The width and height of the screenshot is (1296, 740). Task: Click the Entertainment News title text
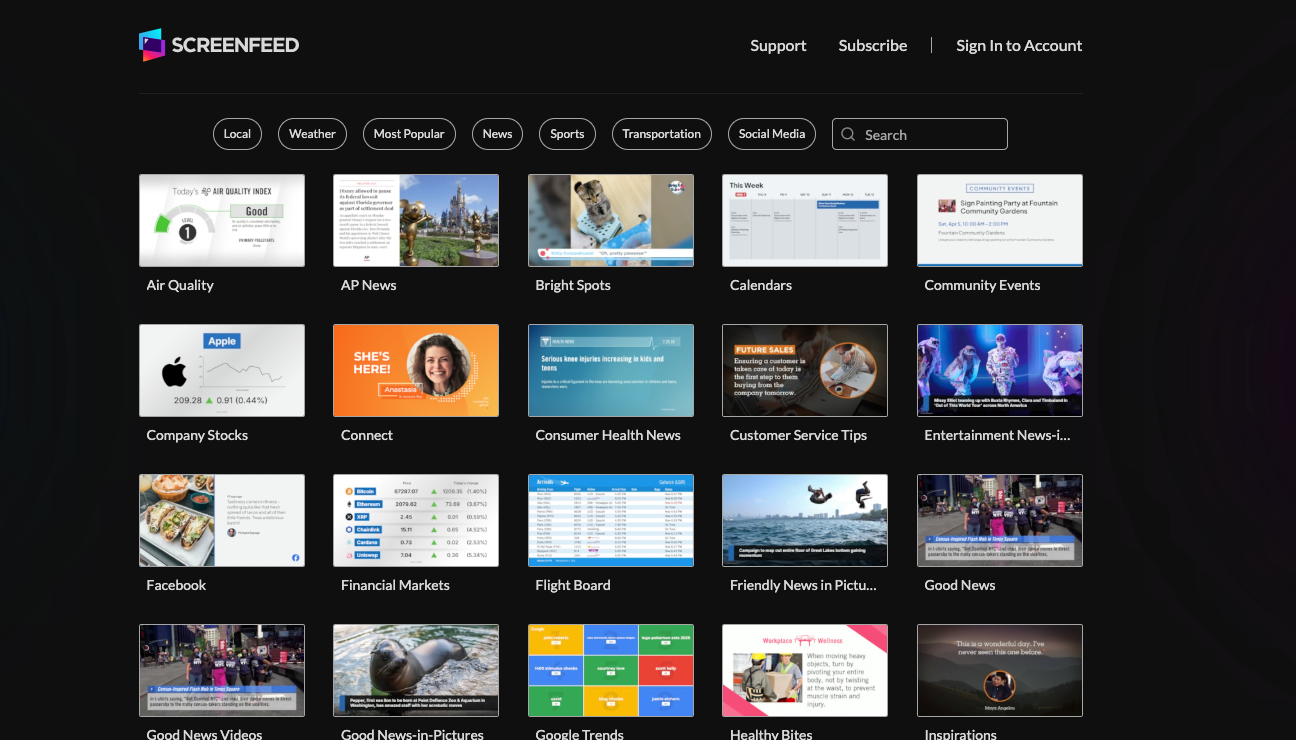point(997,435)
